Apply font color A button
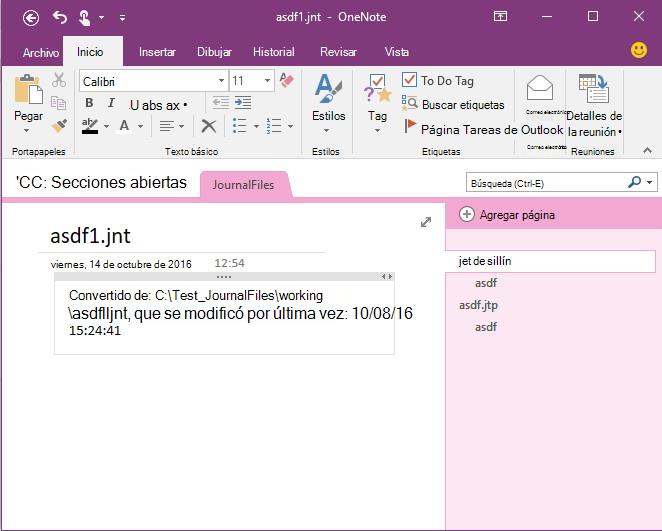The width and height of the screenshot is (662, 531). [124, 126]
